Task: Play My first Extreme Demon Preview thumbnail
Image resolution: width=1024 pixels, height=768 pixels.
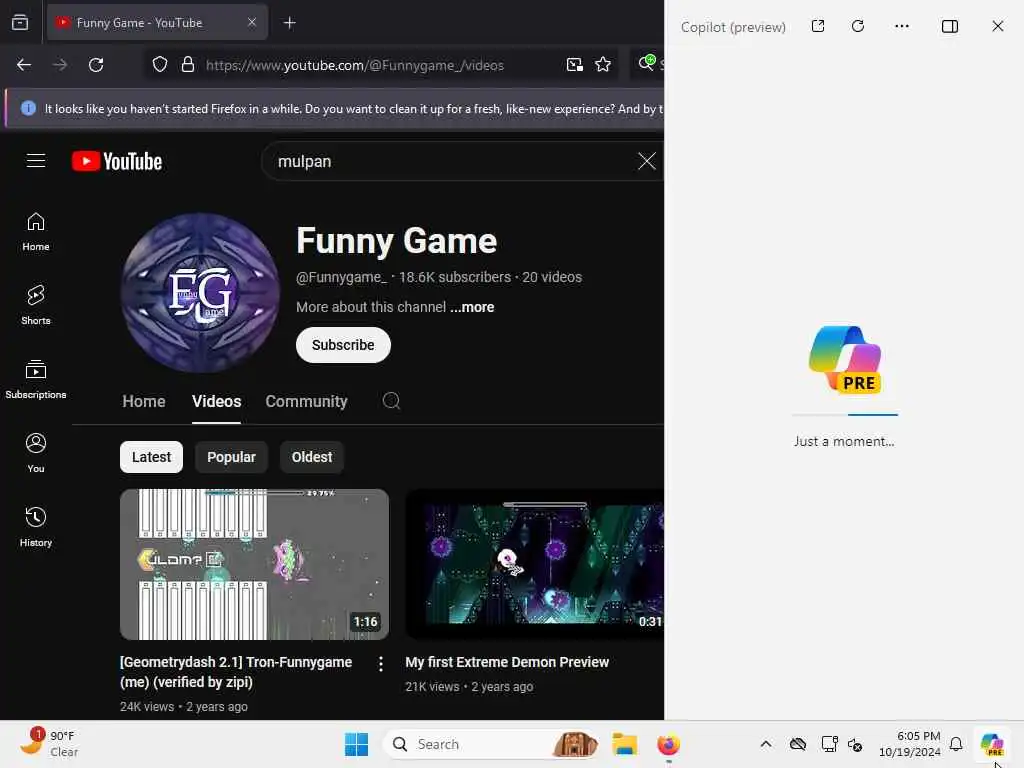Action: (x=534, y=564)
